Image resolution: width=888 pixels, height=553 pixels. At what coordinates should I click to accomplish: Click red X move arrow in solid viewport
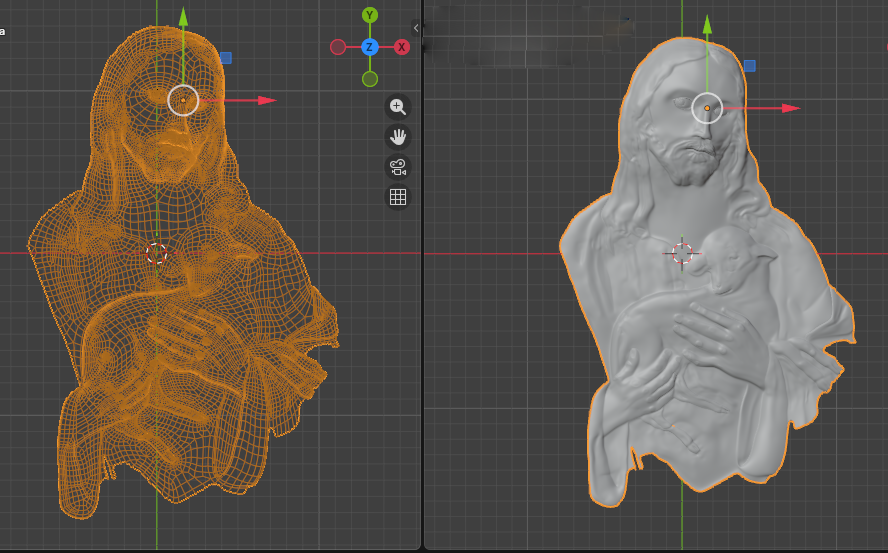790,108
